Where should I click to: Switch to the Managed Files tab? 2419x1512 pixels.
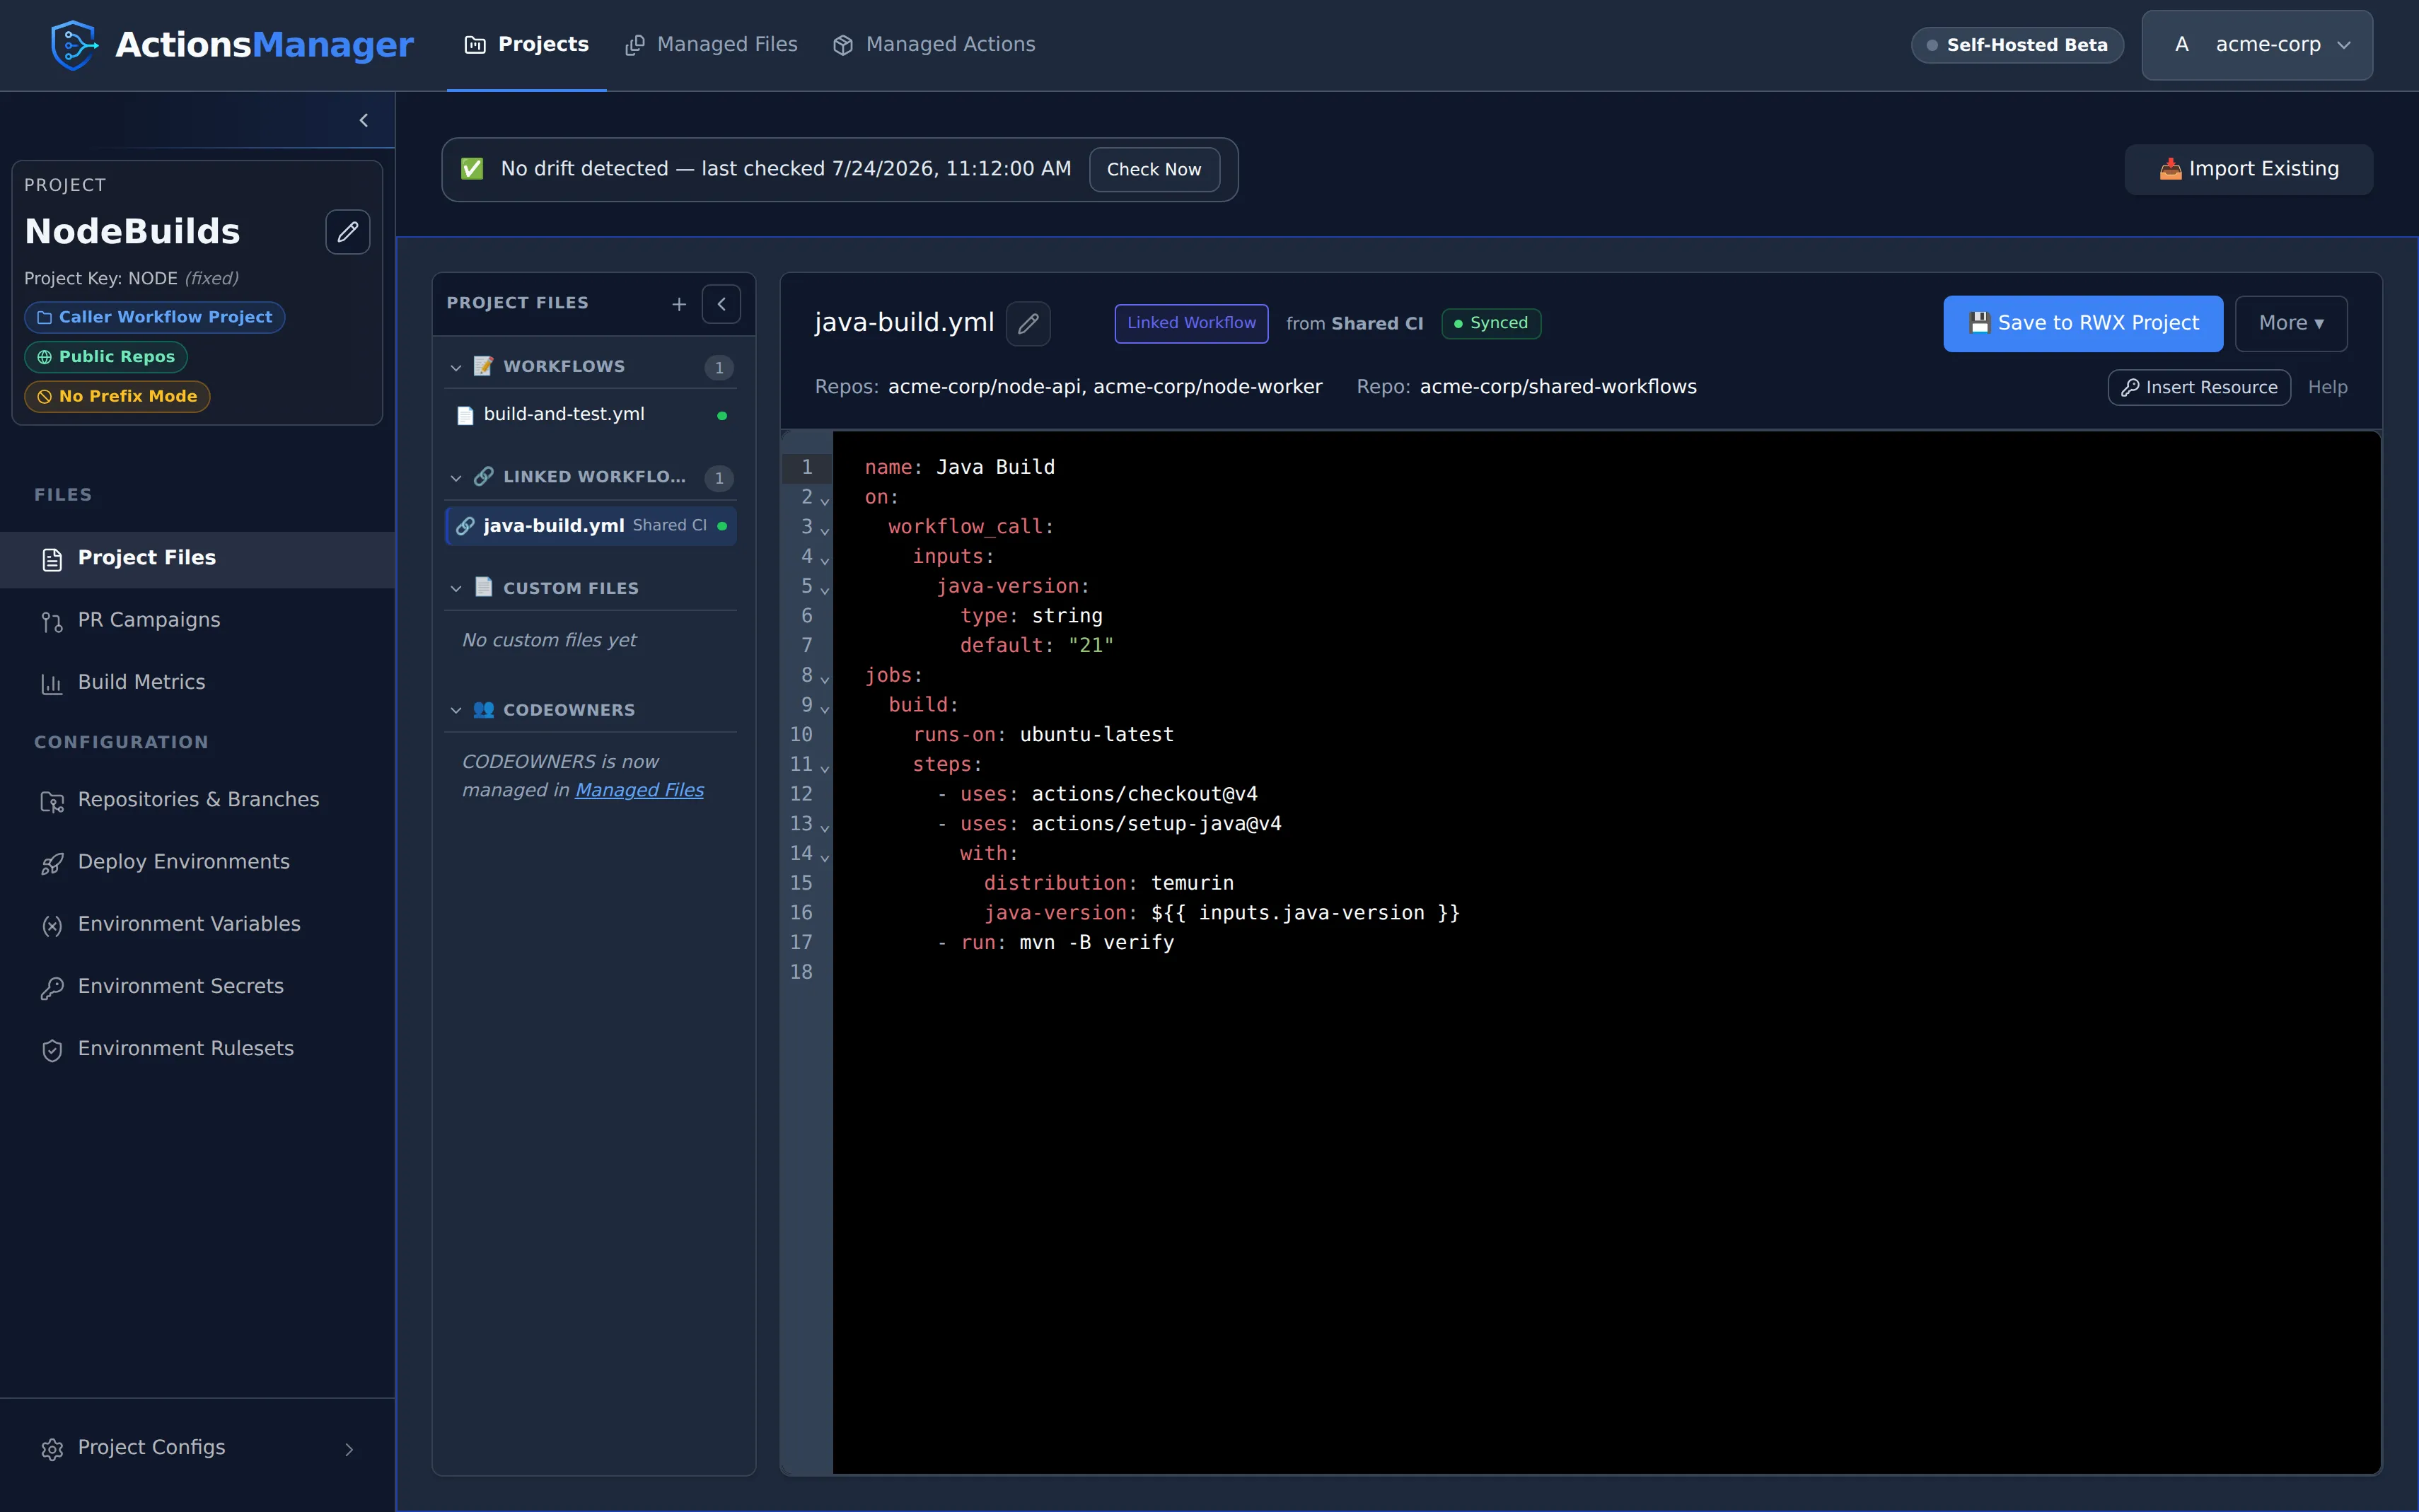pyautogui.click(x=711, y=45)
